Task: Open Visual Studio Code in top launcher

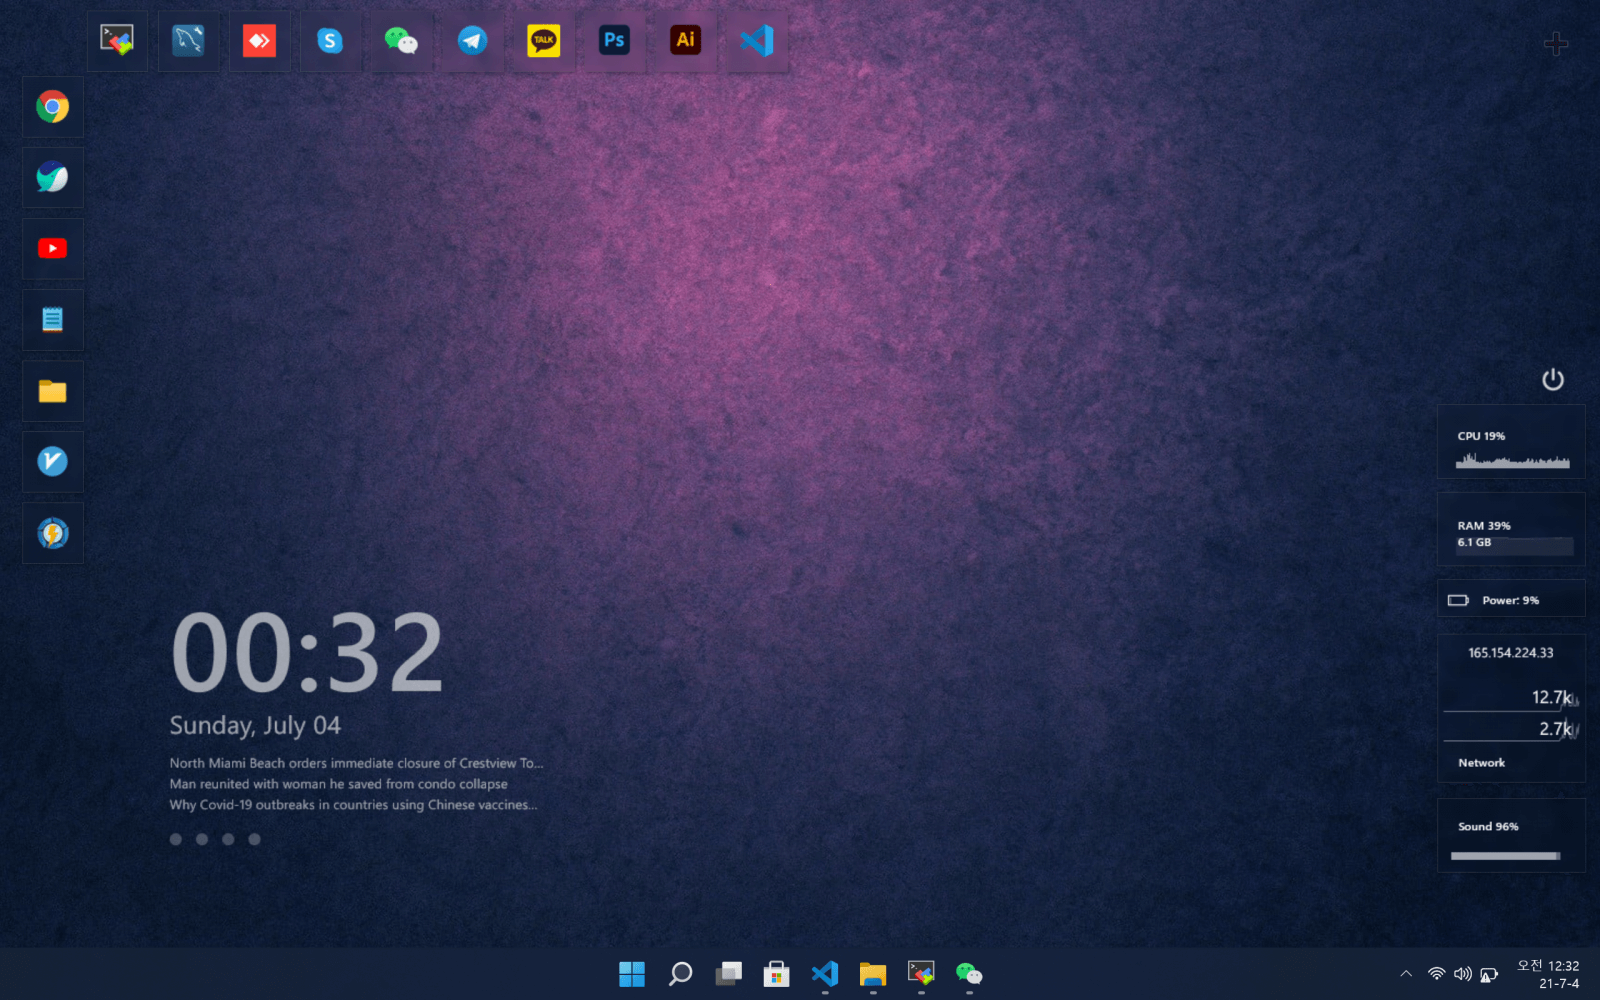Action: pos(756,41)
